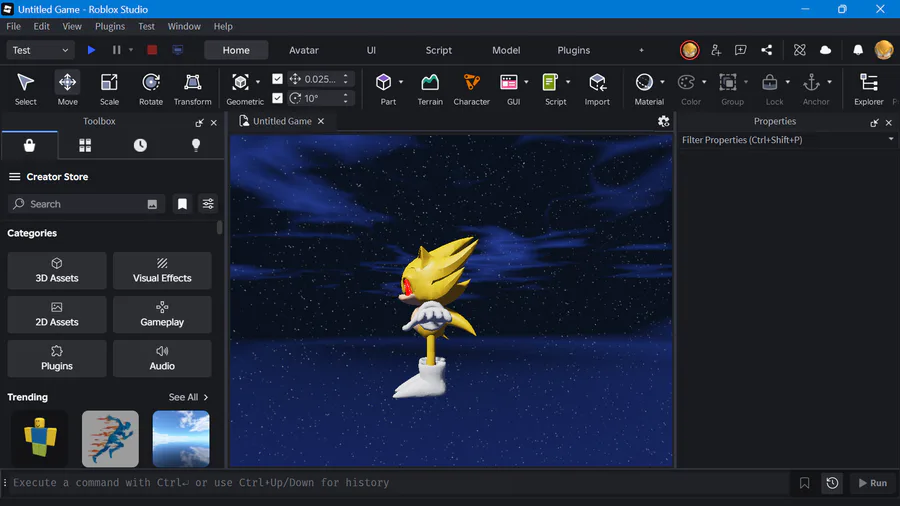
Task: Click the command bar bookmark icon
Action: 804,483
